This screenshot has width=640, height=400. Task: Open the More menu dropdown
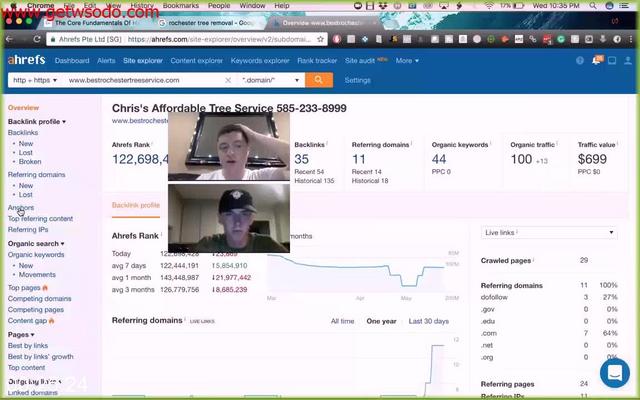point(407,60)
